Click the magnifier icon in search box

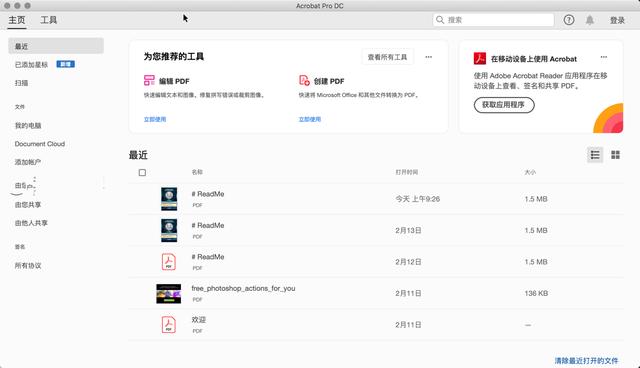440,20
